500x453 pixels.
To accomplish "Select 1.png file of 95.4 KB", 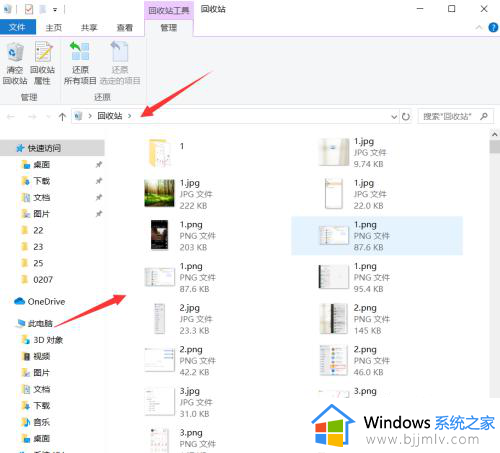I will [x=354, y=277].
